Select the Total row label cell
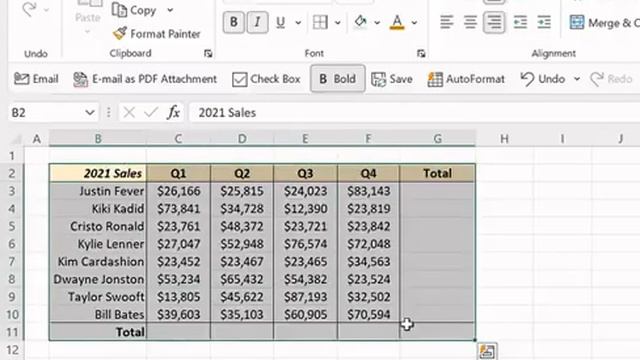This screenshot has height=360, width=640. tap(98, 332)
